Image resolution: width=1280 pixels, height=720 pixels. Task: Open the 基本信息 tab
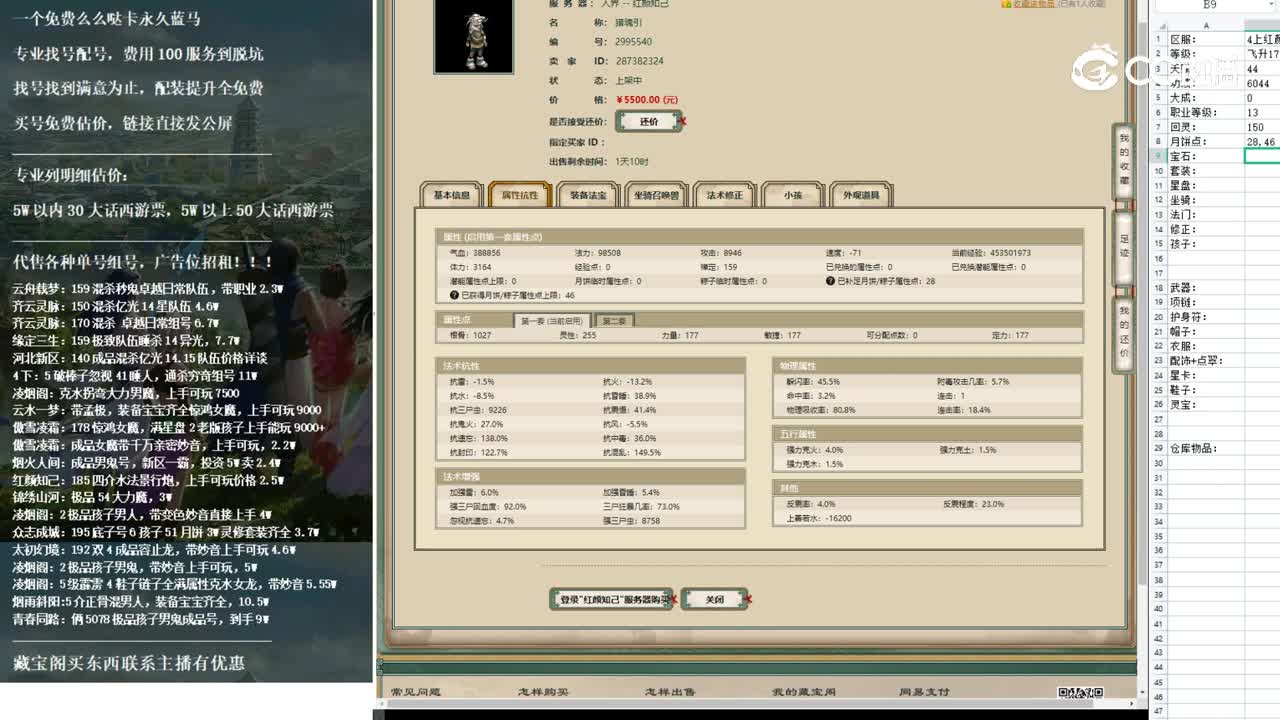452,195
